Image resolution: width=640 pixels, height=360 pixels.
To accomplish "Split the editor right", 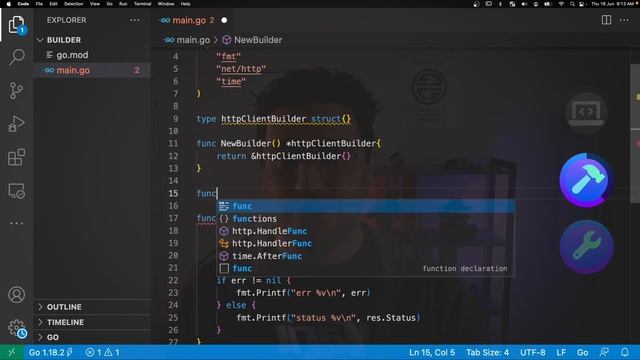I will coord(607,20).
